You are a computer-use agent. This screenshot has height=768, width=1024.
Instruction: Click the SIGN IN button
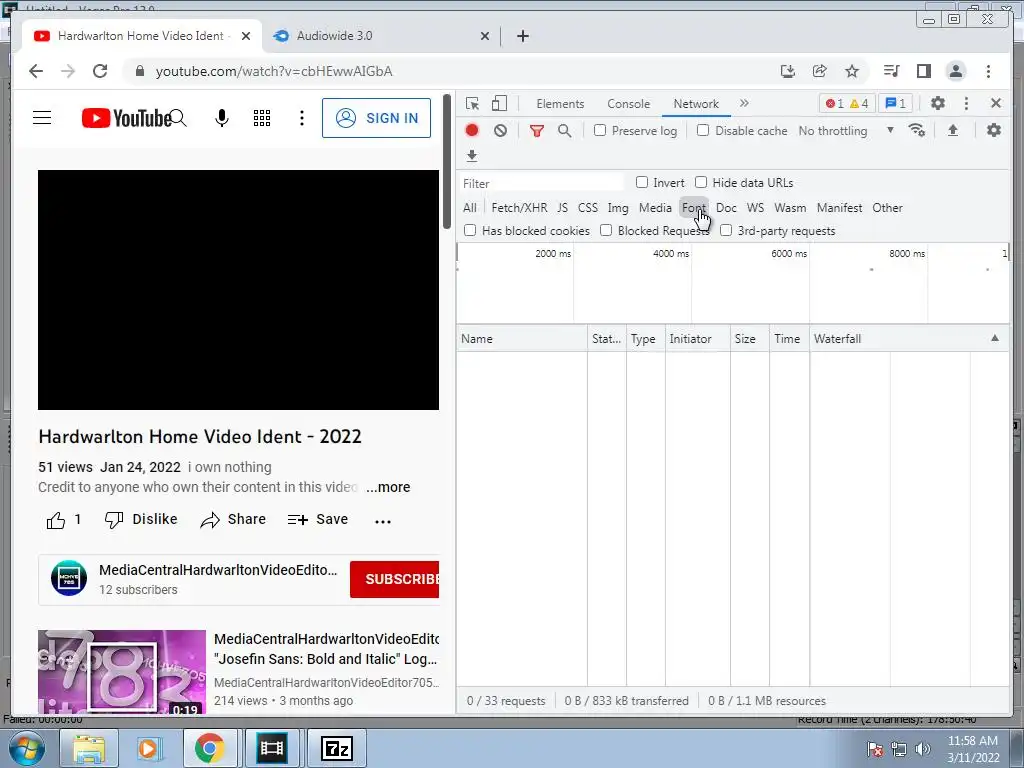[x=376, y=118]
